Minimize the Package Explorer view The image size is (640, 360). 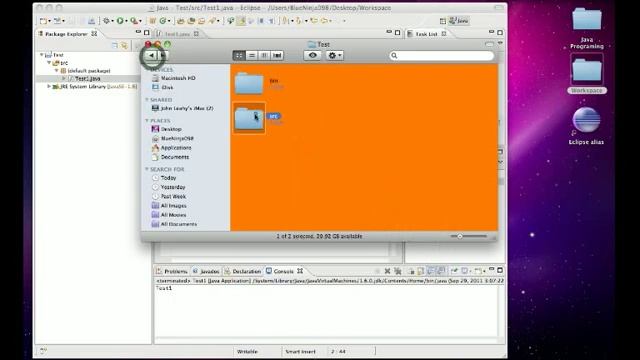(138, 32)
